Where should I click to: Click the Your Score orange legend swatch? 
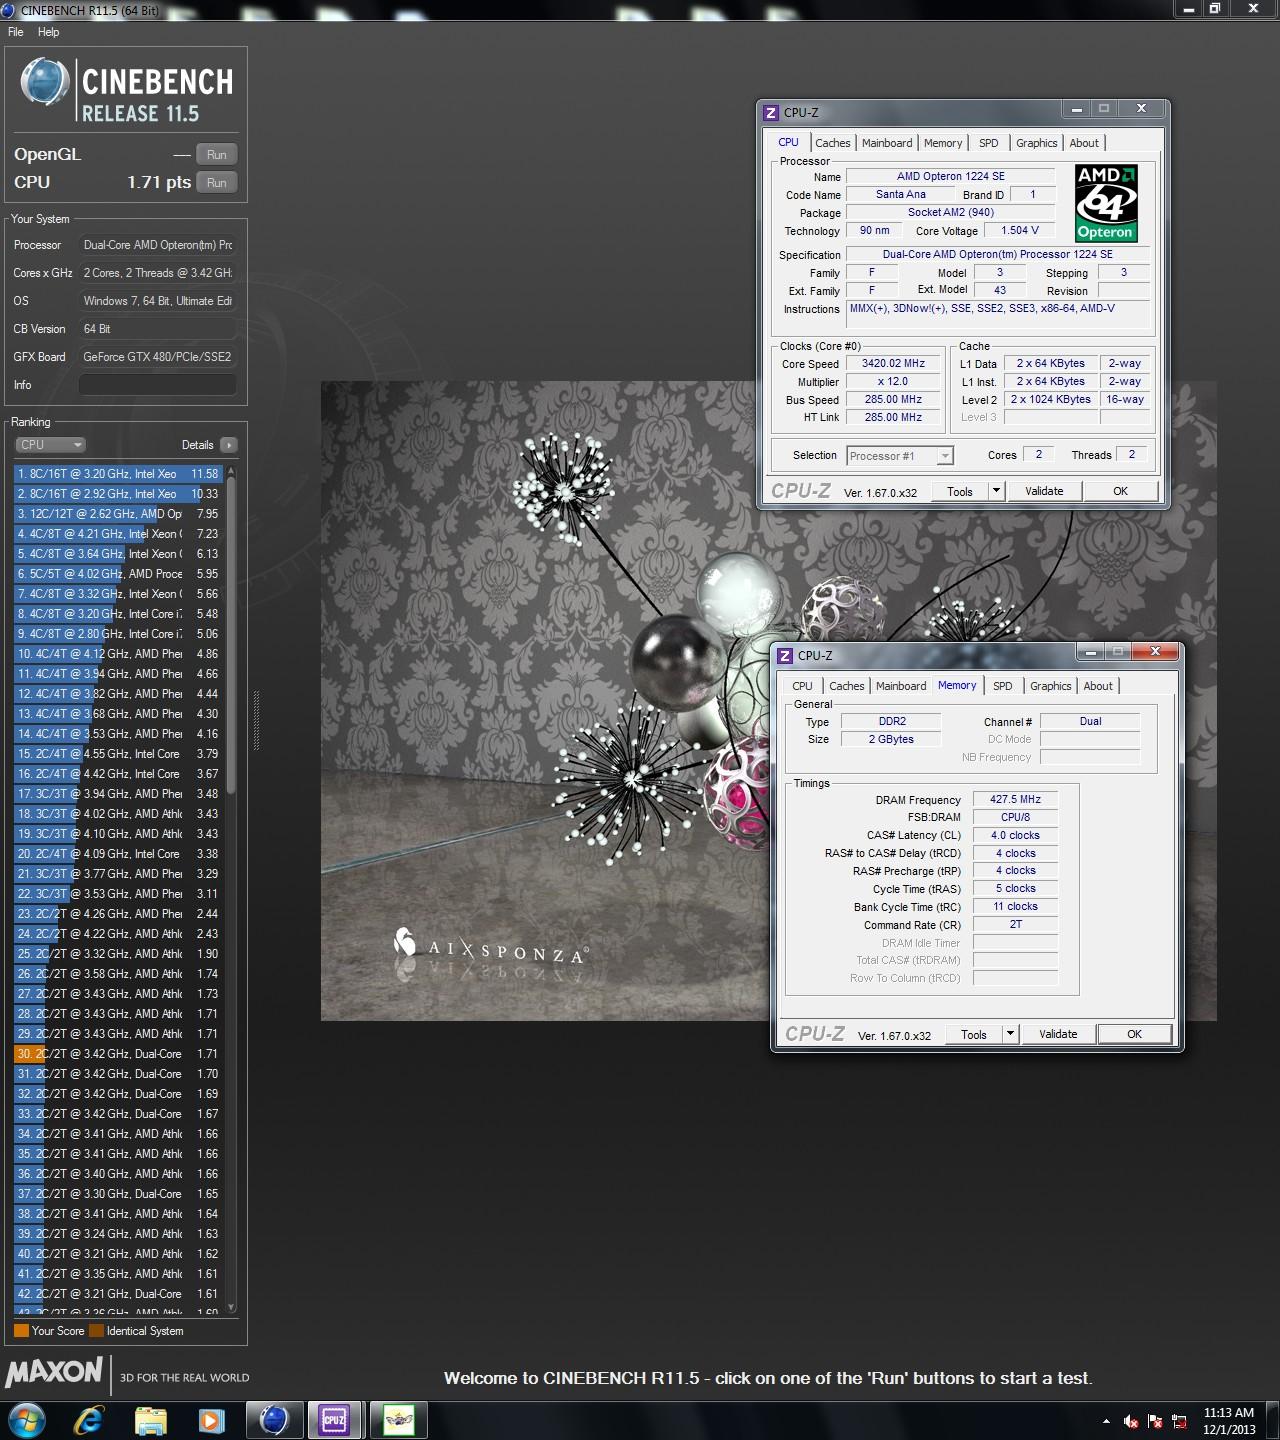tap(21, 1331)
